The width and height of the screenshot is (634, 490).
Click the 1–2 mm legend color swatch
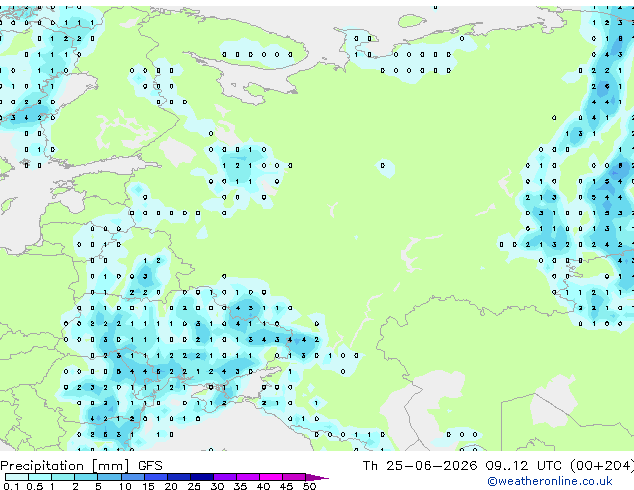(63, 477)
